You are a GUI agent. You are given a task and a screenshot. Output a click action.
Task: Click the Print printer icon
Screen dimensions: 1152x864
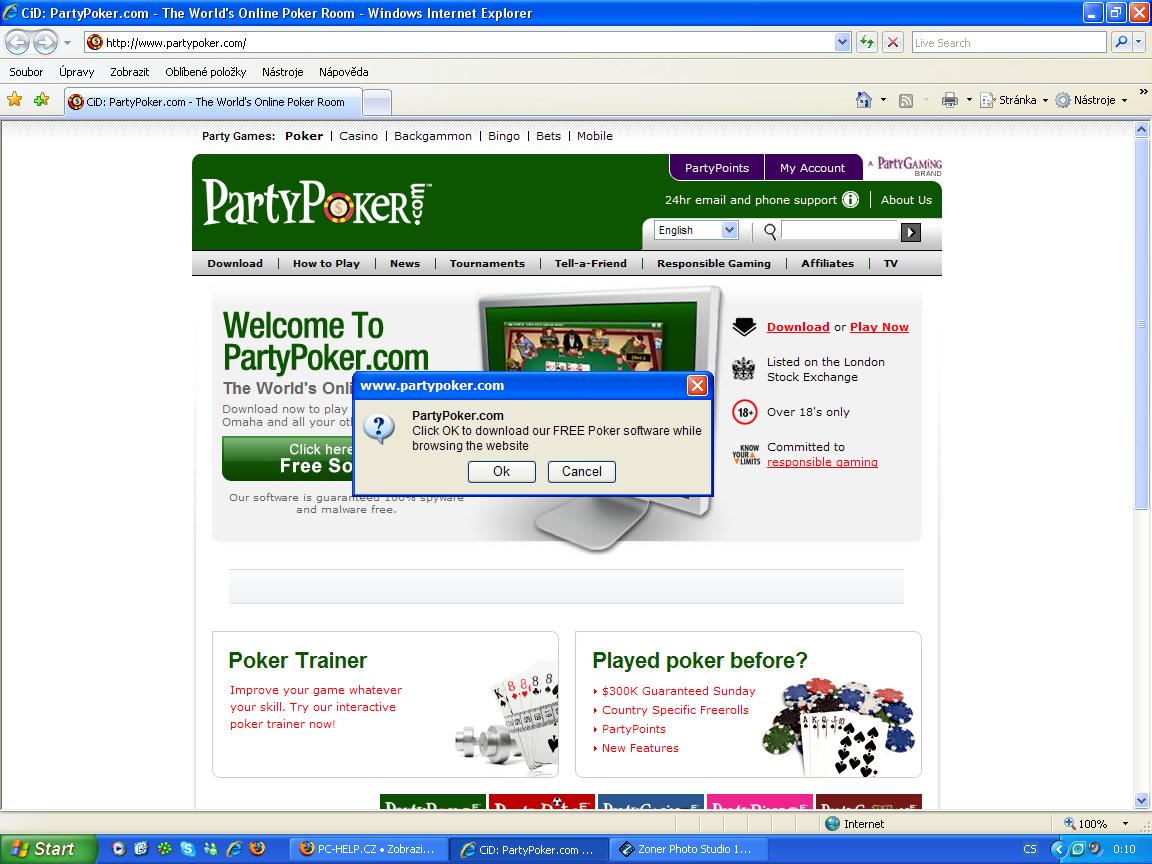click(950, 100)
